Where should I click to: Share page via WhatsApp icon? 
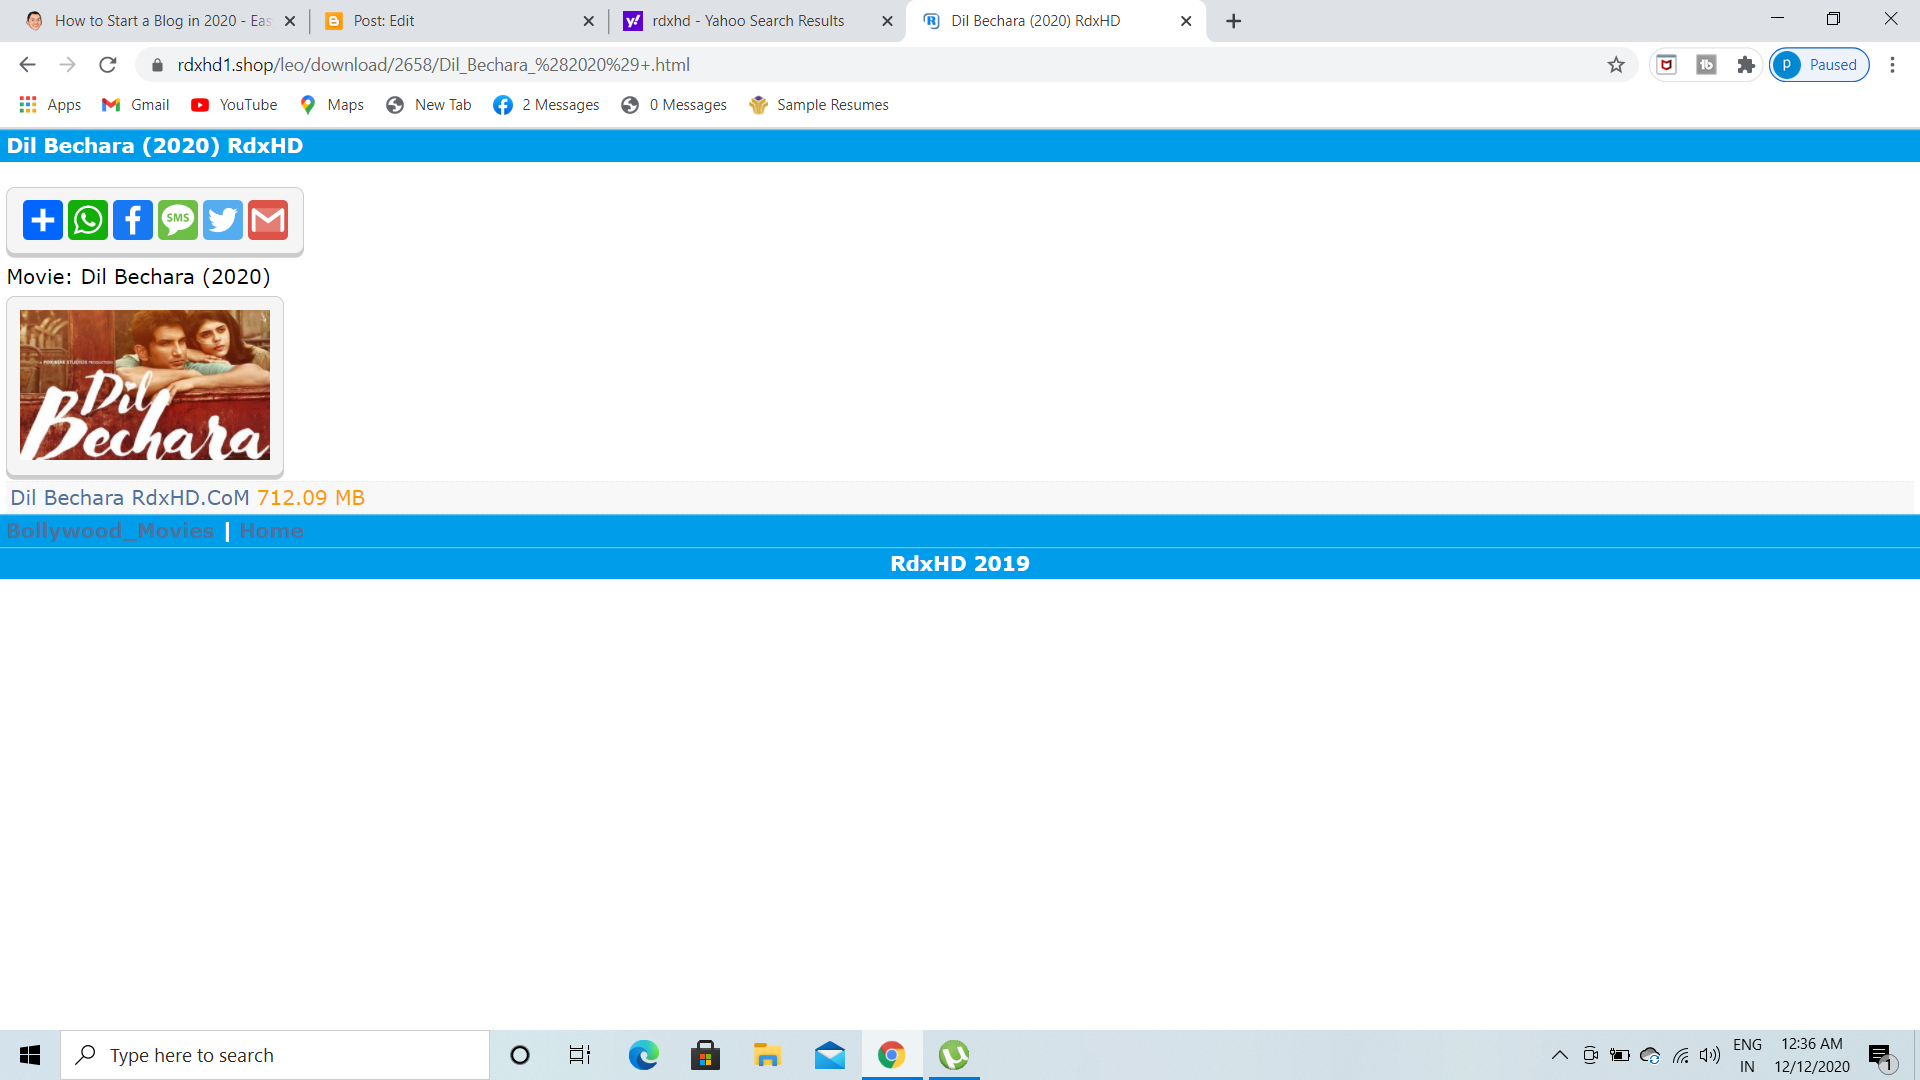[x=88, y=220]
